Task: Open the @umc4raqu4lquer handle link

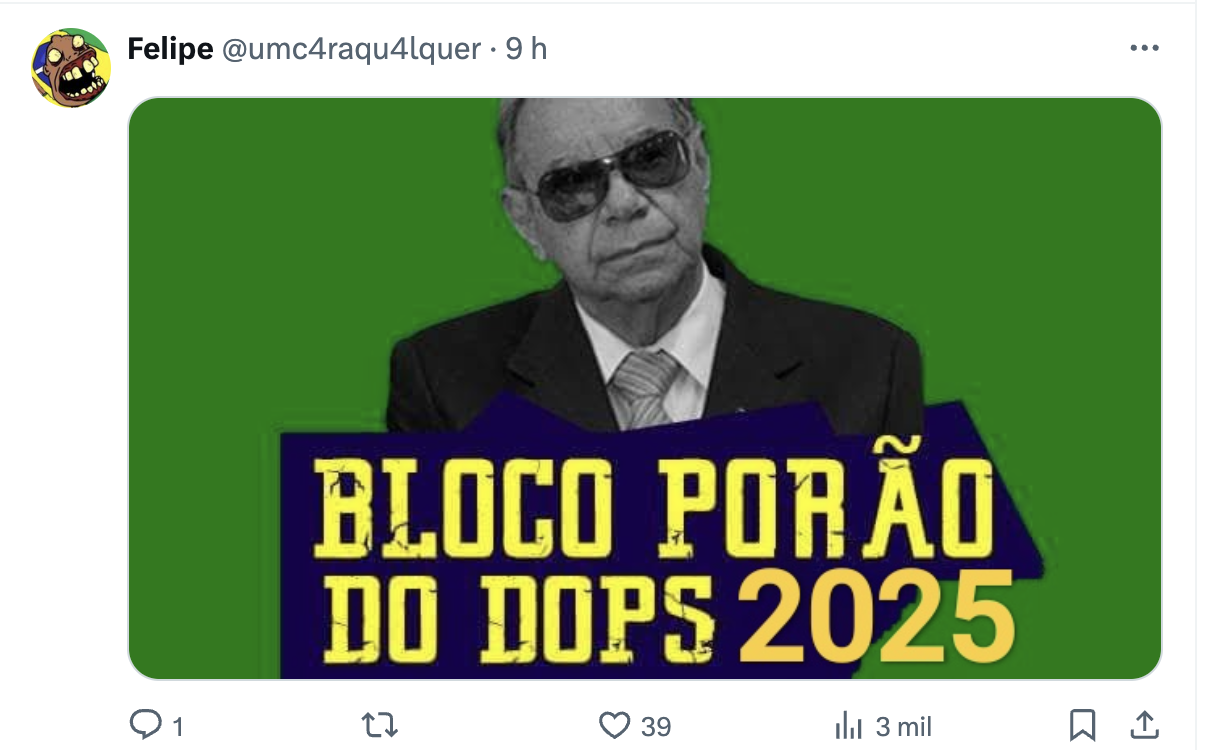Action: coord(350,48)
